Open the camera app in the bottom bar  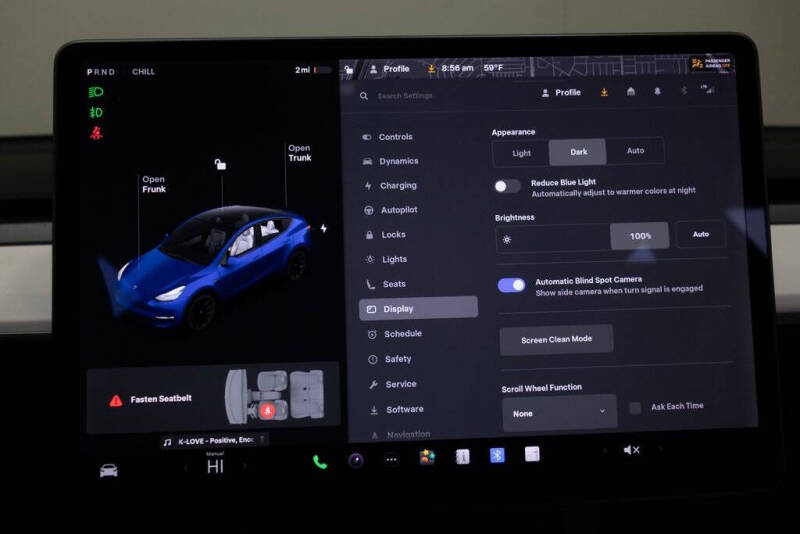tap(356, 461)
